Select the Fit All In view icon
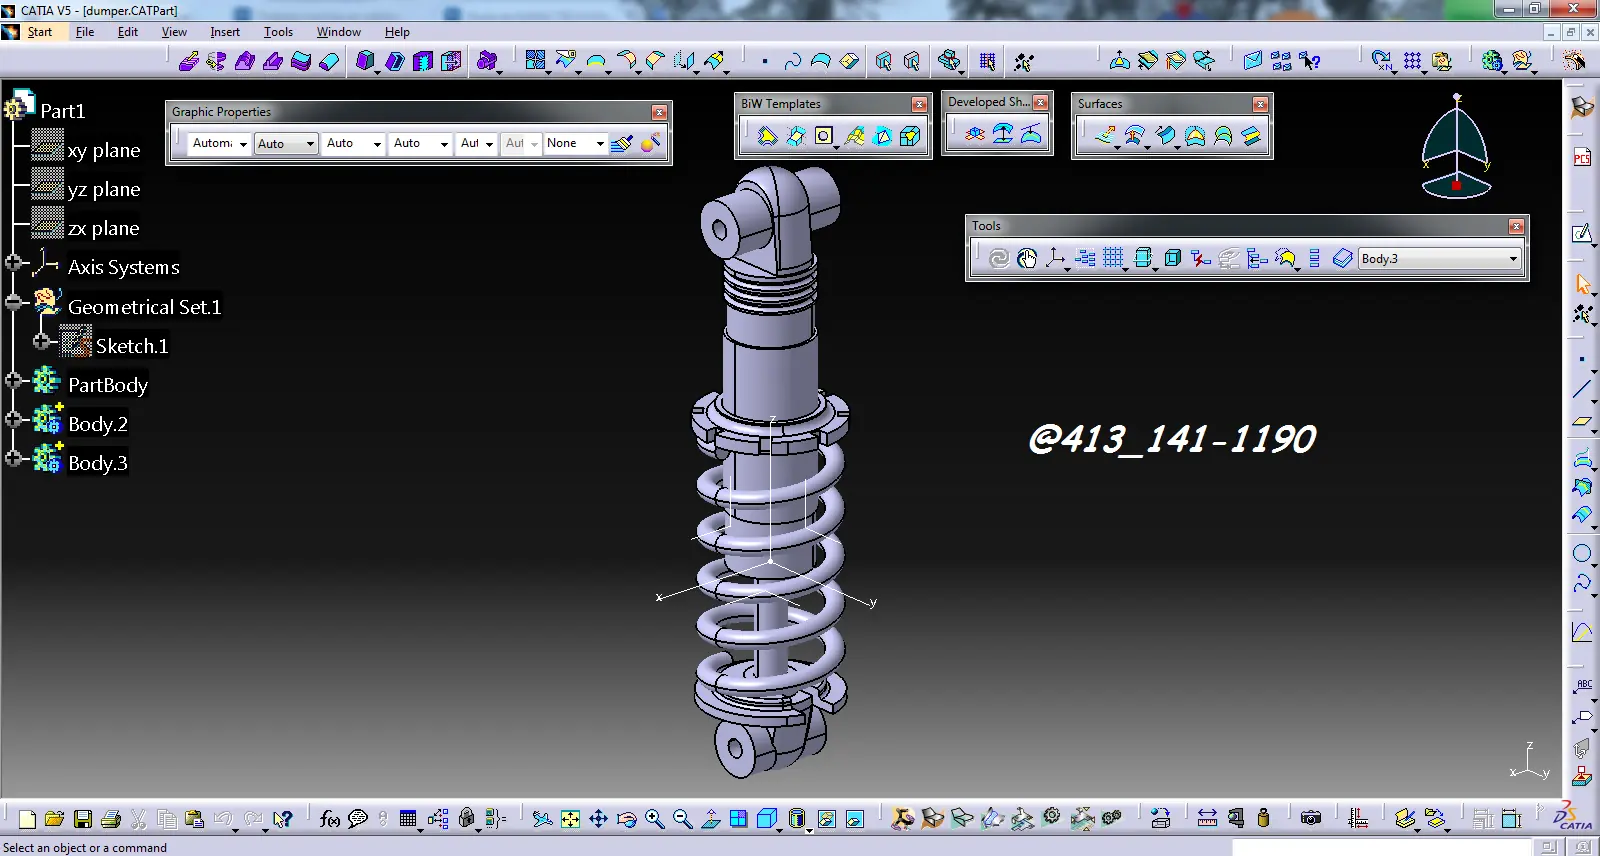This screenshot has width=1600, height=856. coord(570,819)
